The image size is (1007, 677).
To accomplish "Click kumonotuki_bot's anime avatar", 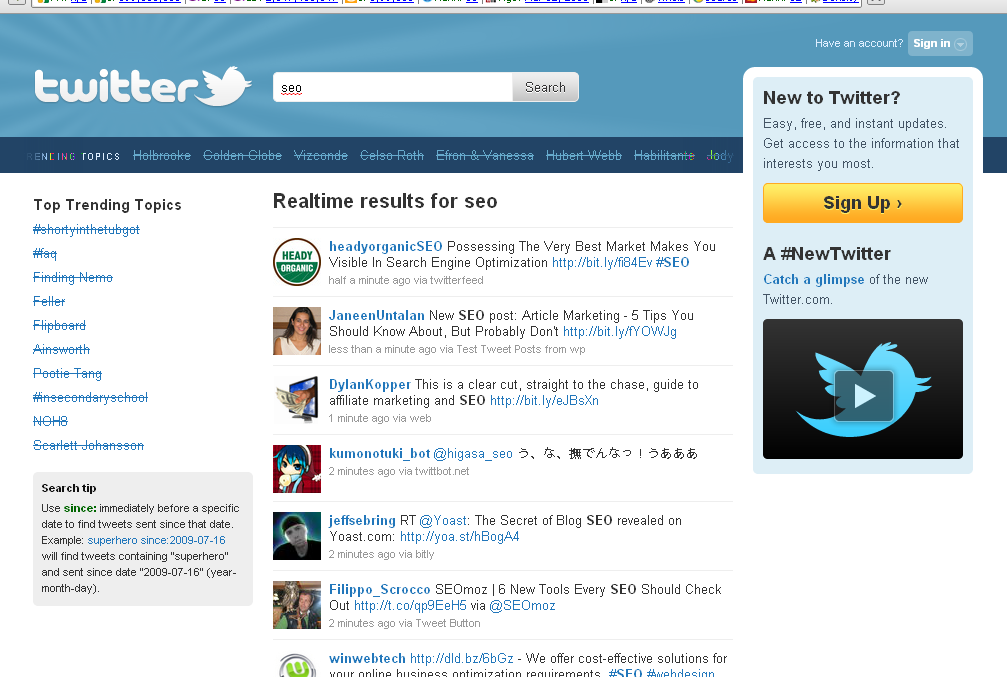I will click(x=296, y=468).
